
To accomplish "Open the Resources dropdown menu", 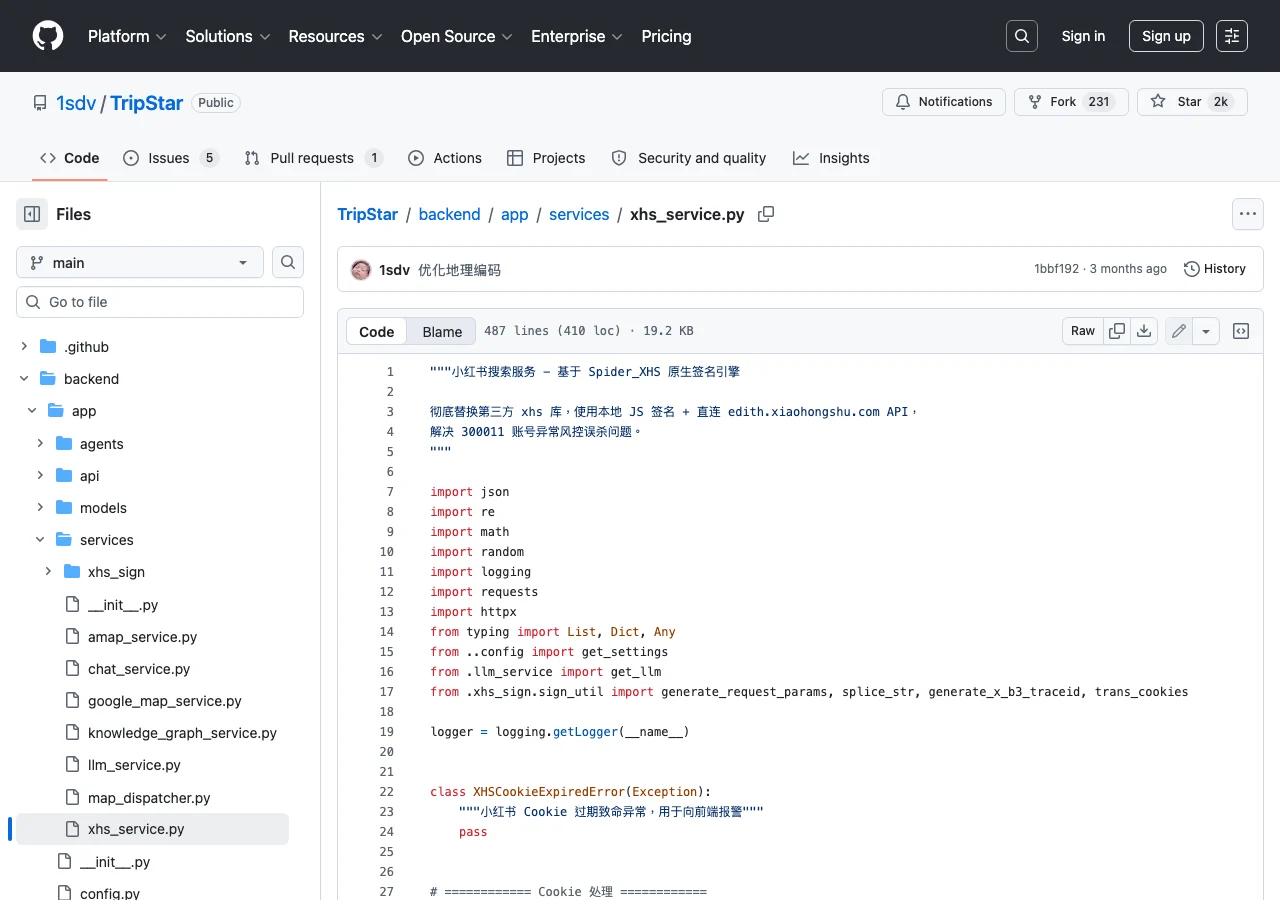I will point(336,36).
